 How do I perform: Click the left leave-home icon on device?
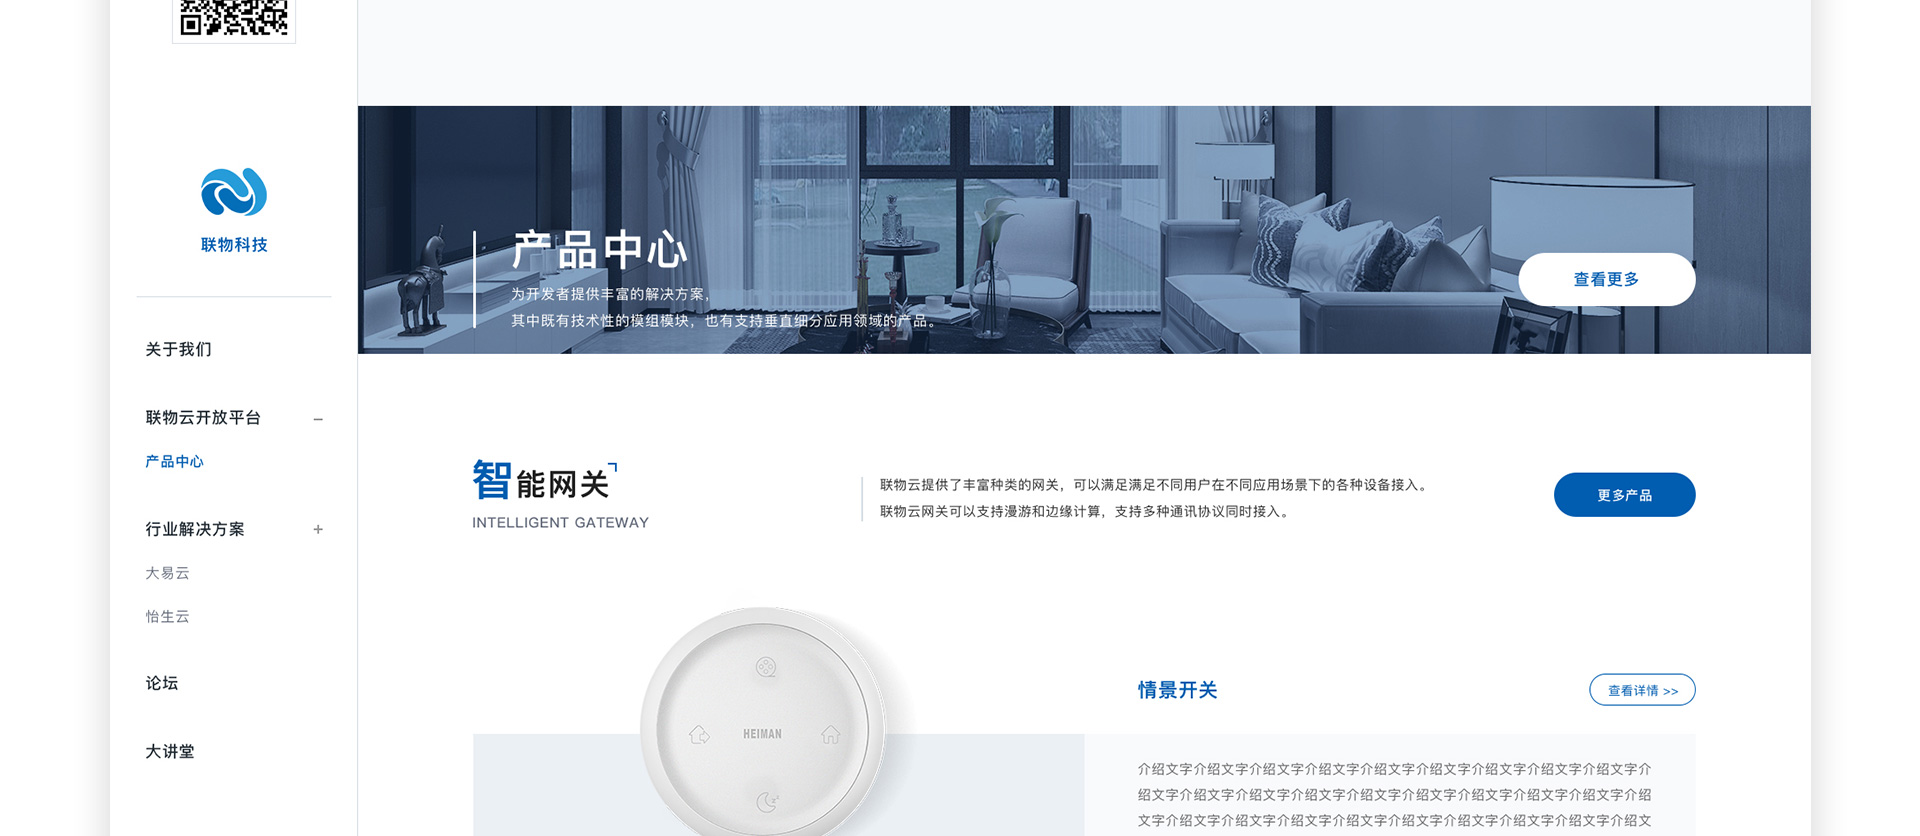[699, 735]
